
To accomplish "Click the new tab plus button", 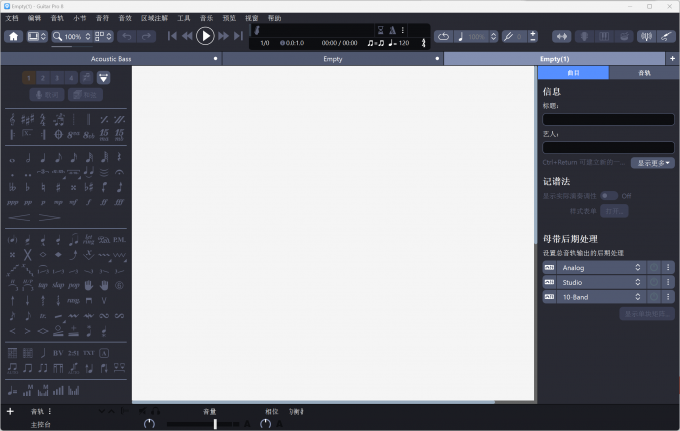I will tap(672, 59).
